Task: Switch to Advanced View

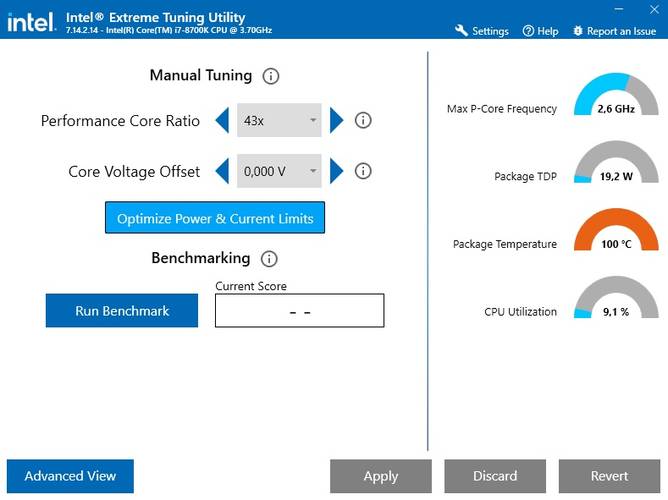Action: [x=70, y=476]
